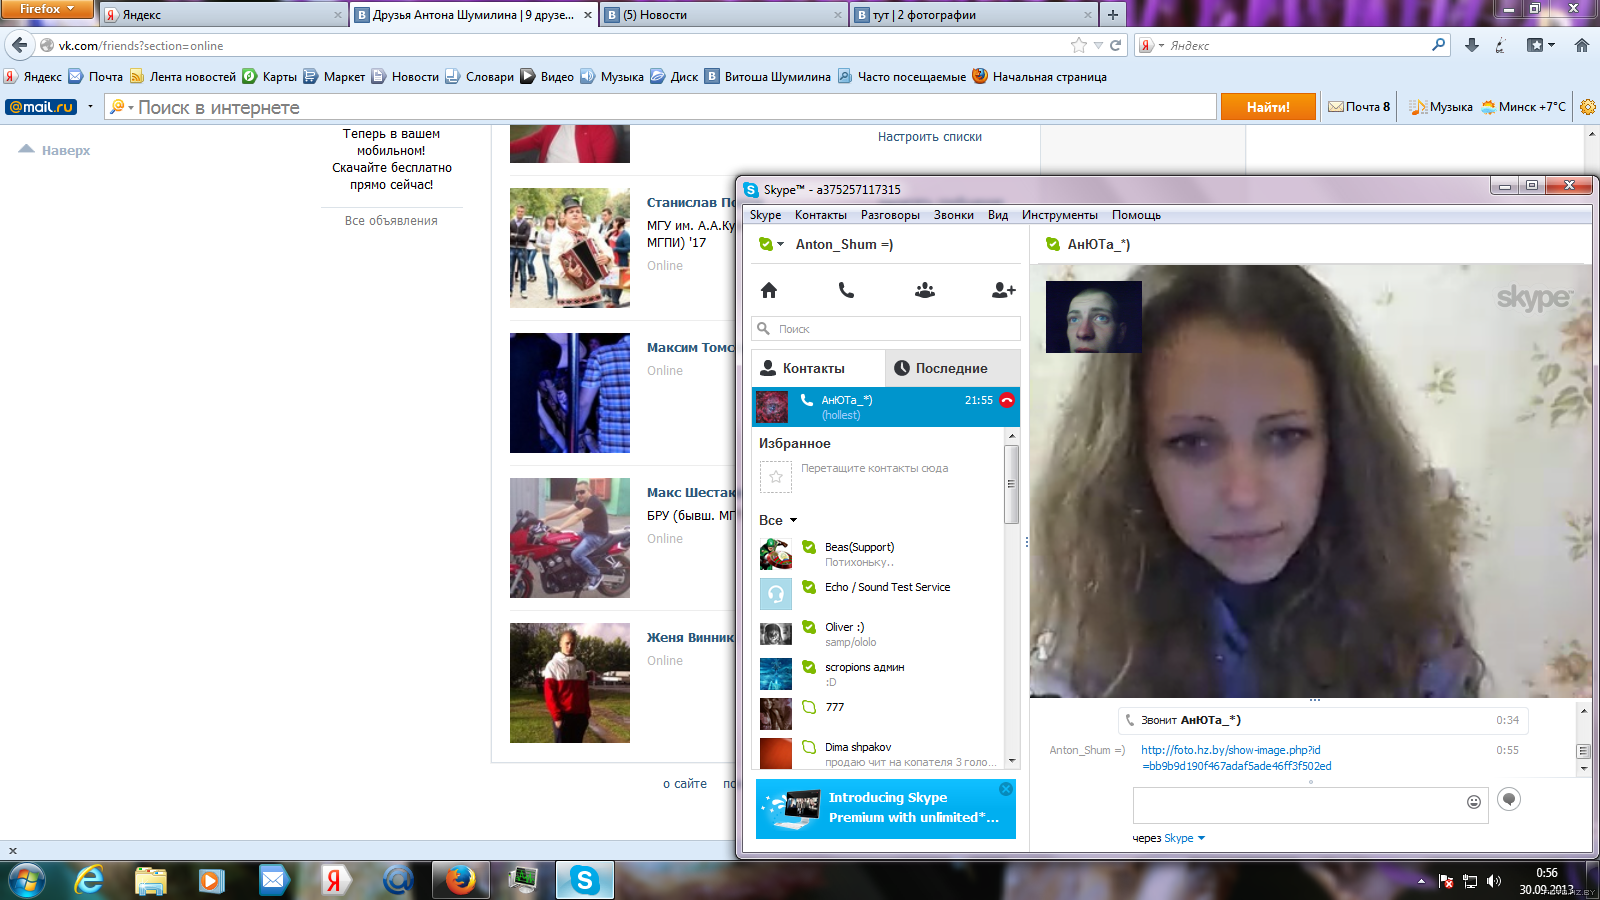This screenshot has height=900, width=1600.
Task: Open Часто посещаемые bookmark
Action: (902, 77)
